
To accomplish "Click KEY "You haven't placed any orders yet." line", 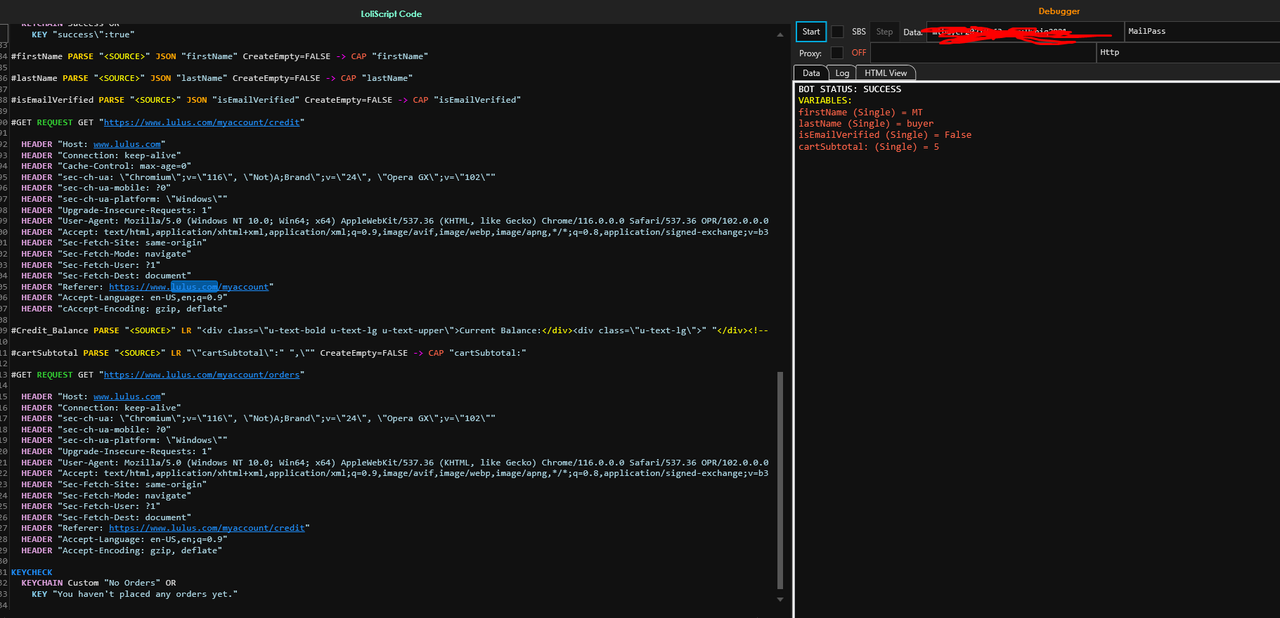I will coord(134,594).
